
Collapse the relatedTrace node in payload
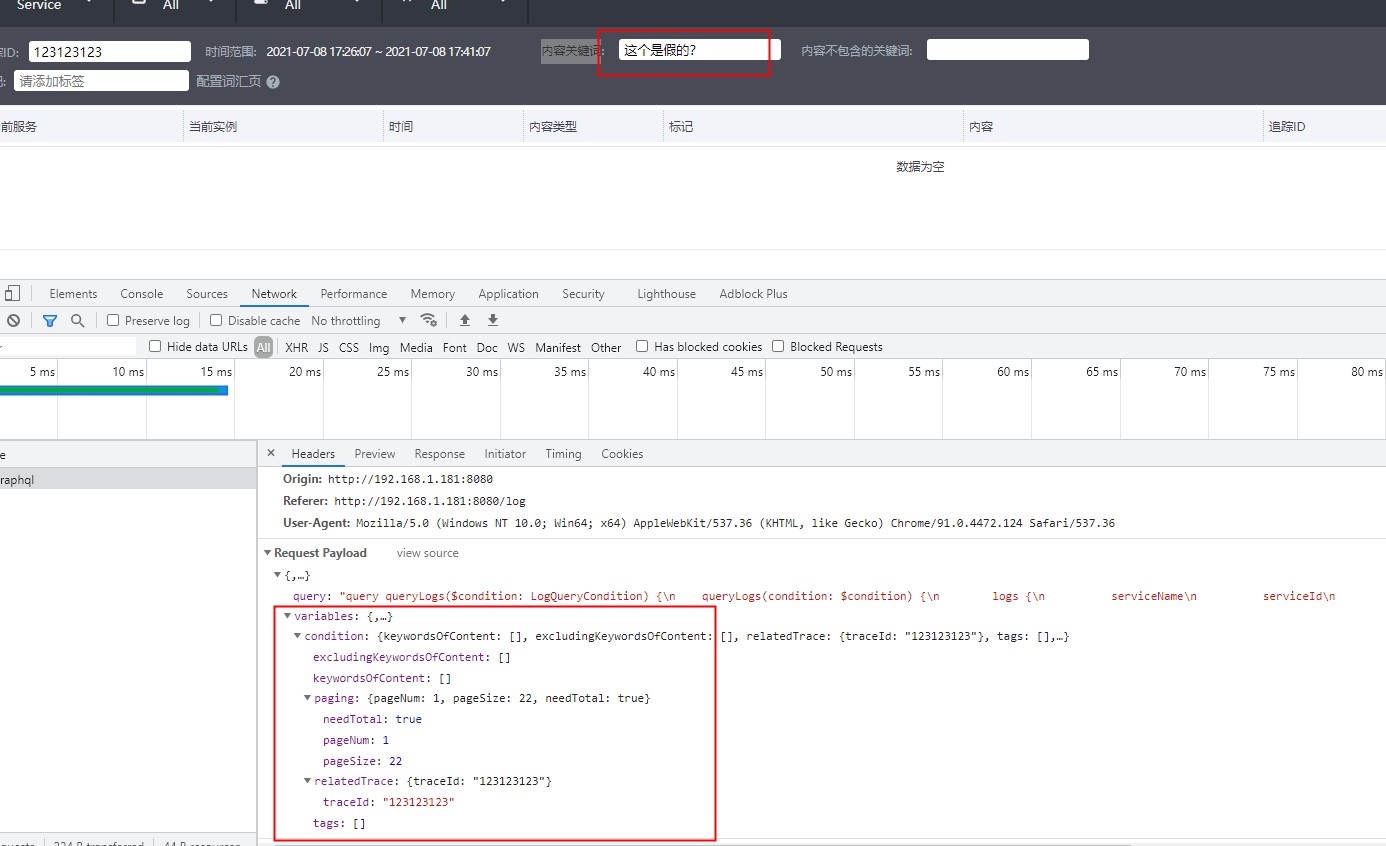308,781
